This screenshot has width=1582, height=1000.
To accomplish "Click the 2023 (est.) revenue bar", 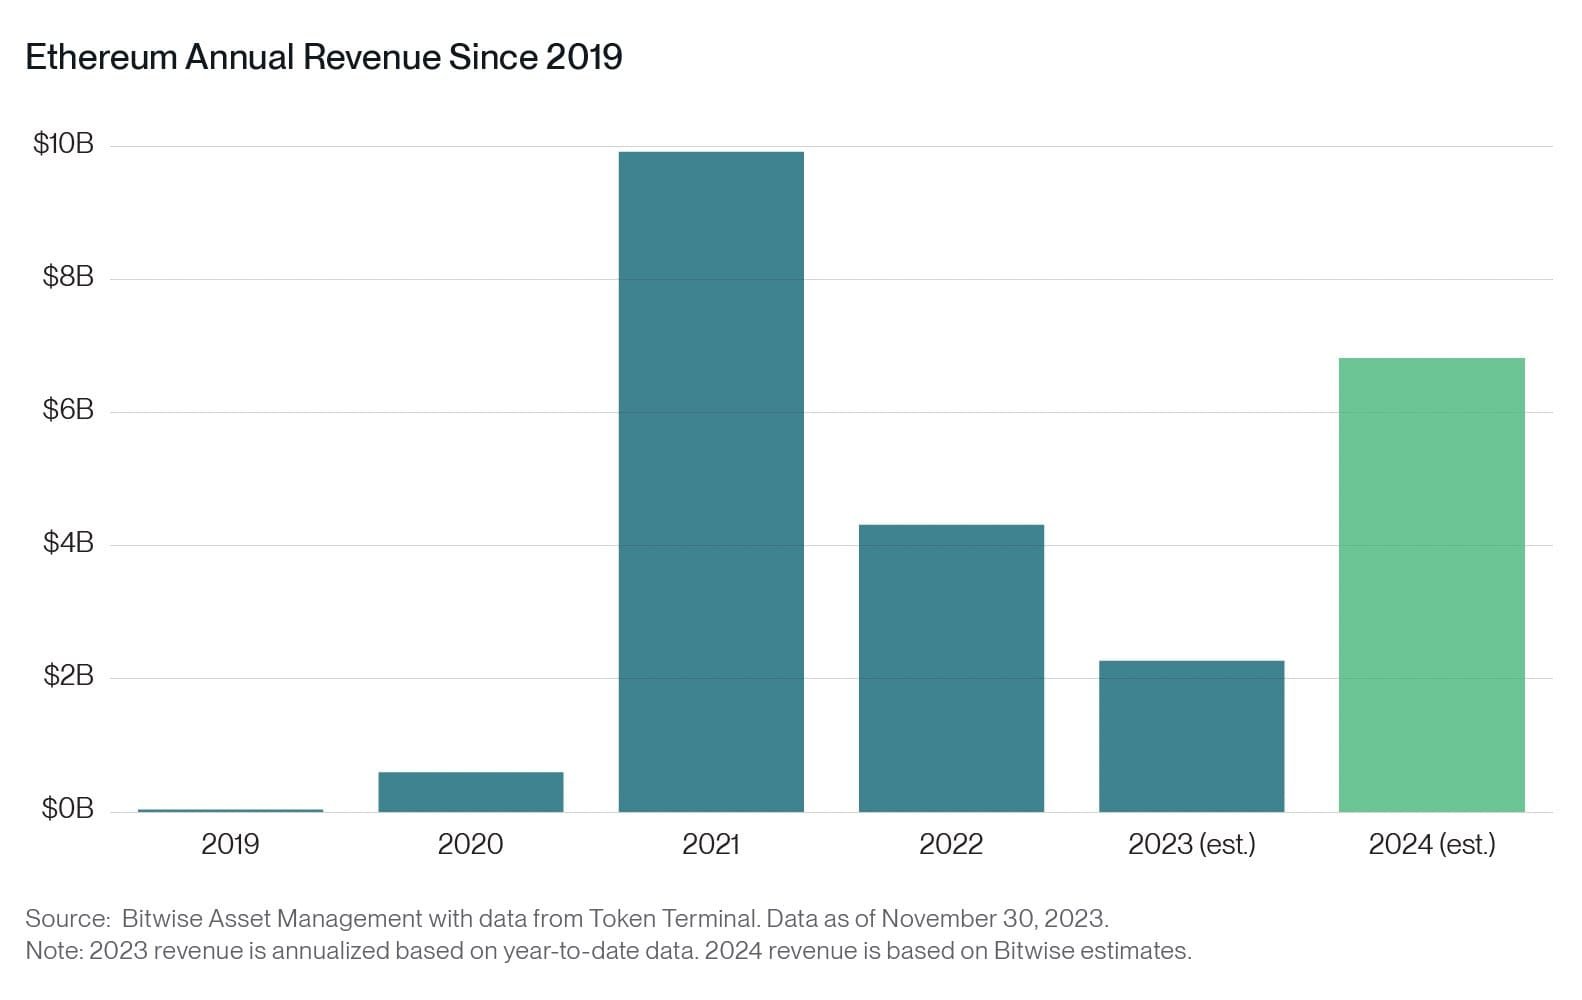I will [x=1191, y=735].
